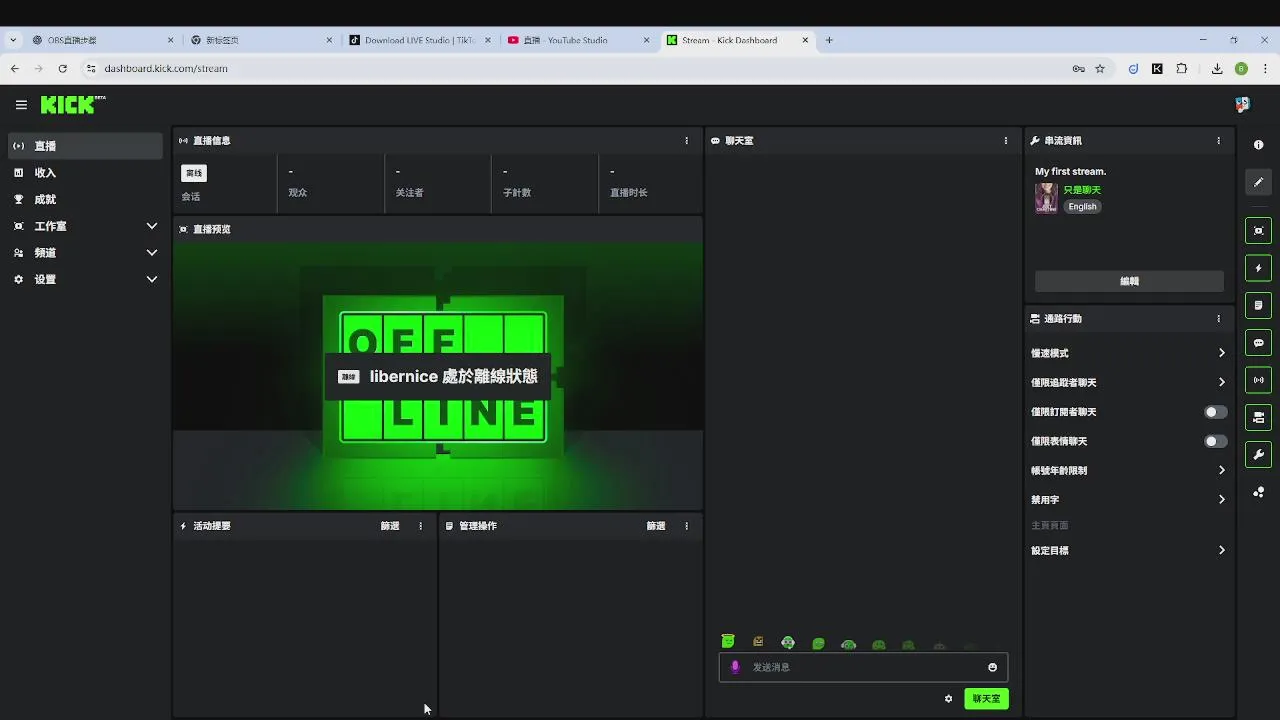
Task: Toggle 僅限訂閱者聊天 switch
Action: click(1215, 412)
